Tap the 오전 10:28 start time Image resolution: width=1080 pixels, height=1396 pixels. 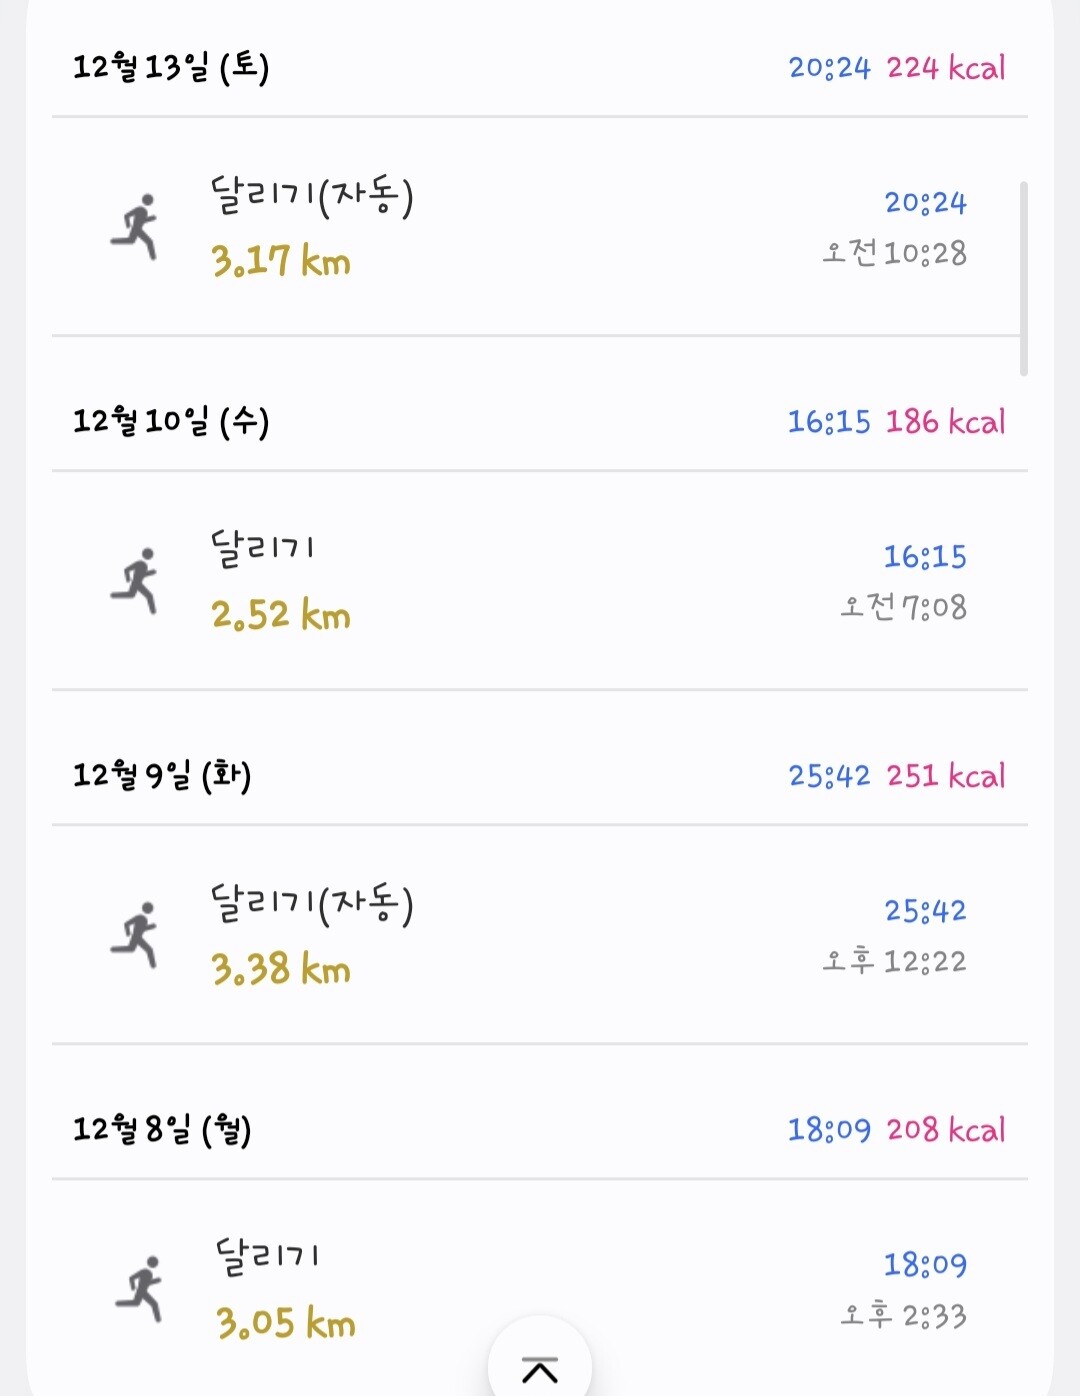point(895,253)
